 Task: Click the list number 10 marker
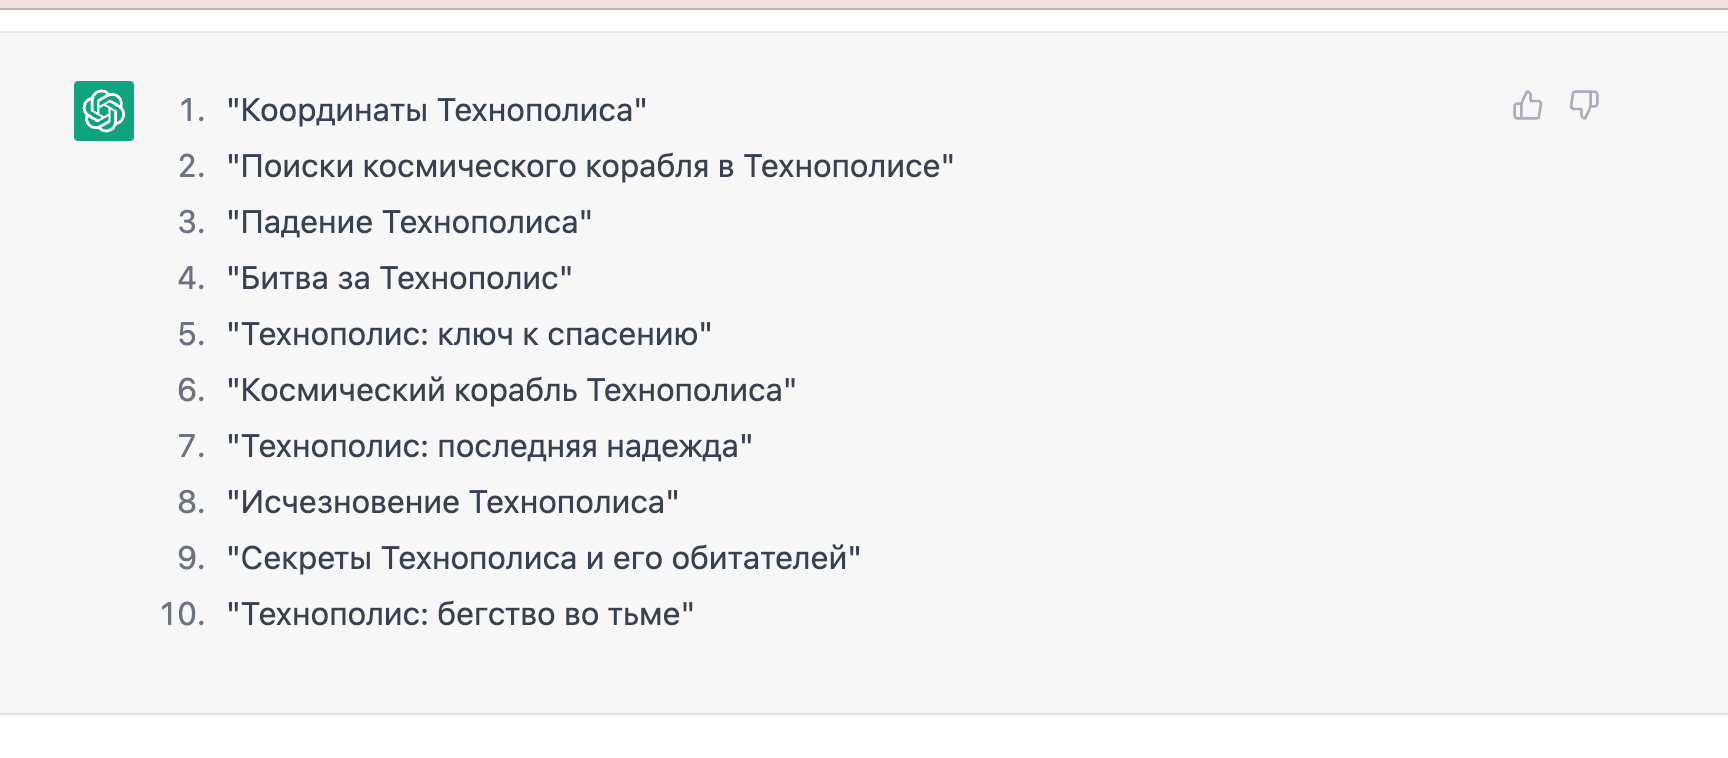[x=182, y=614]
